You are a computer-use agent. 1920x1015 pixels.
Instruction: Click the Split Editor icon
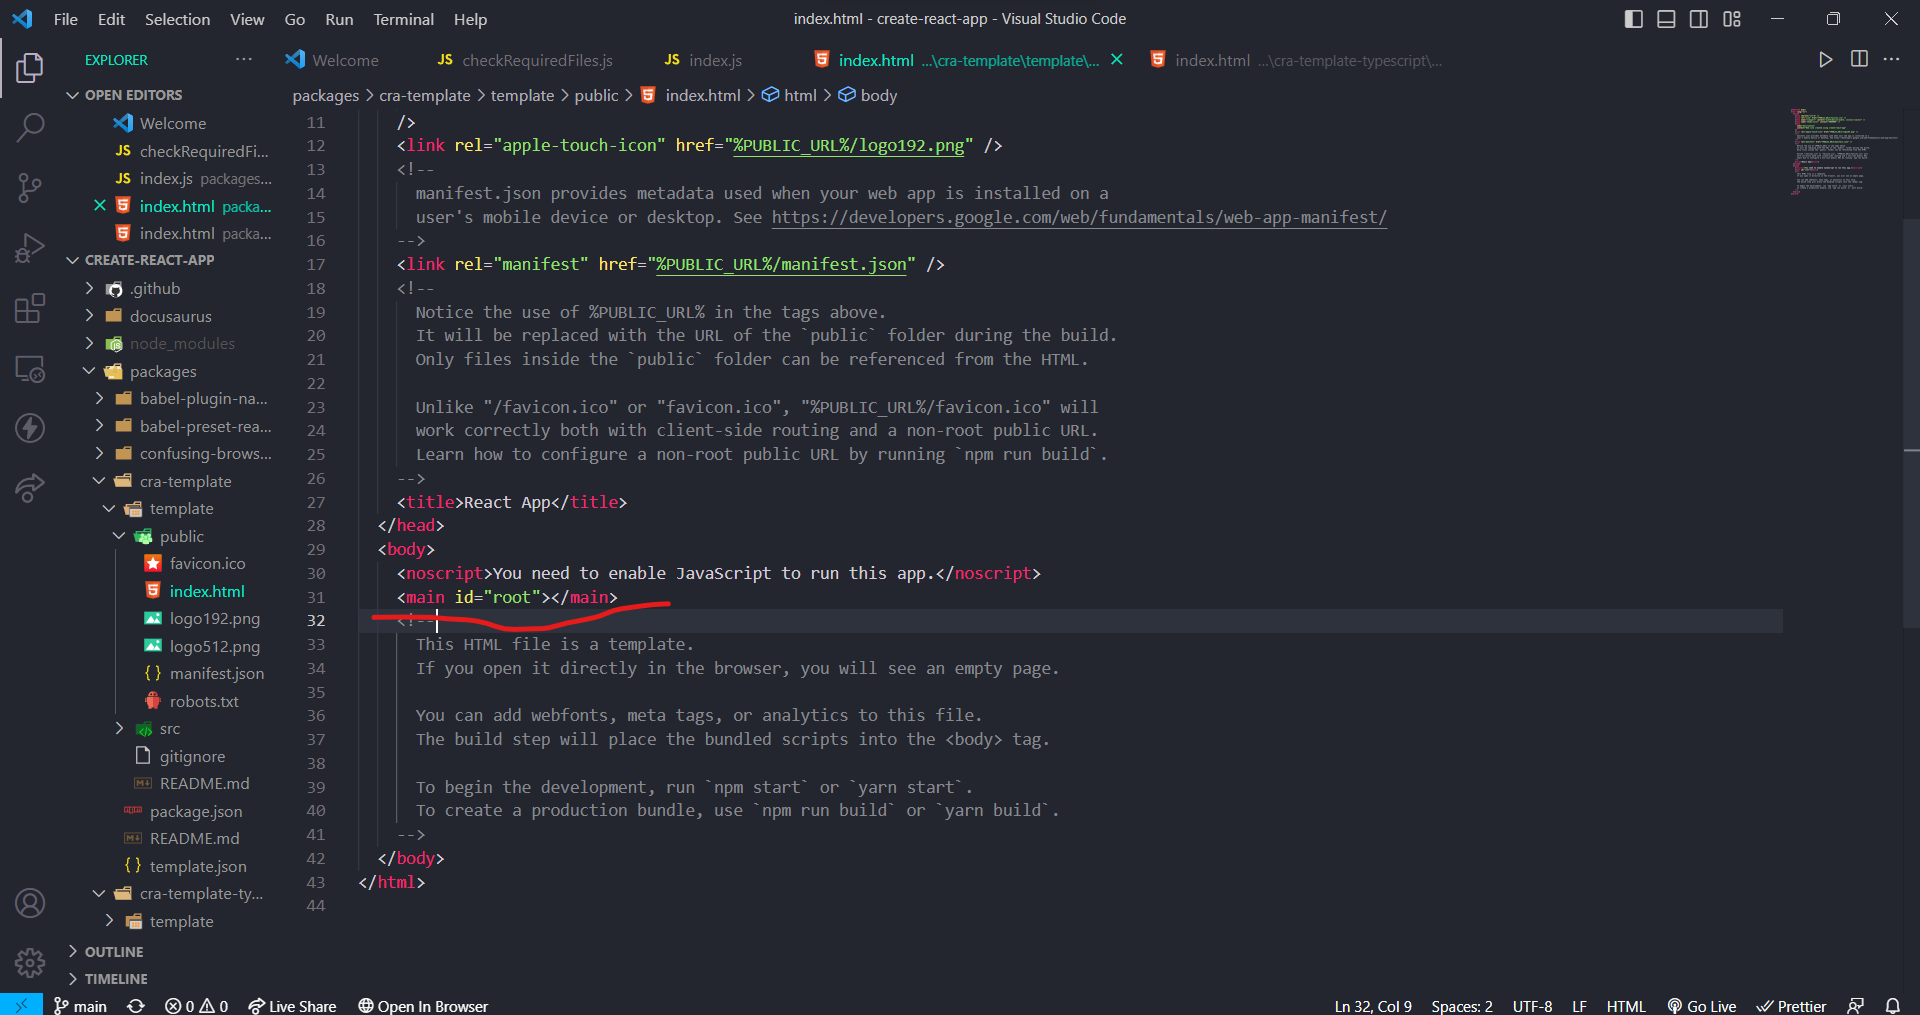tap(1859, 59)
